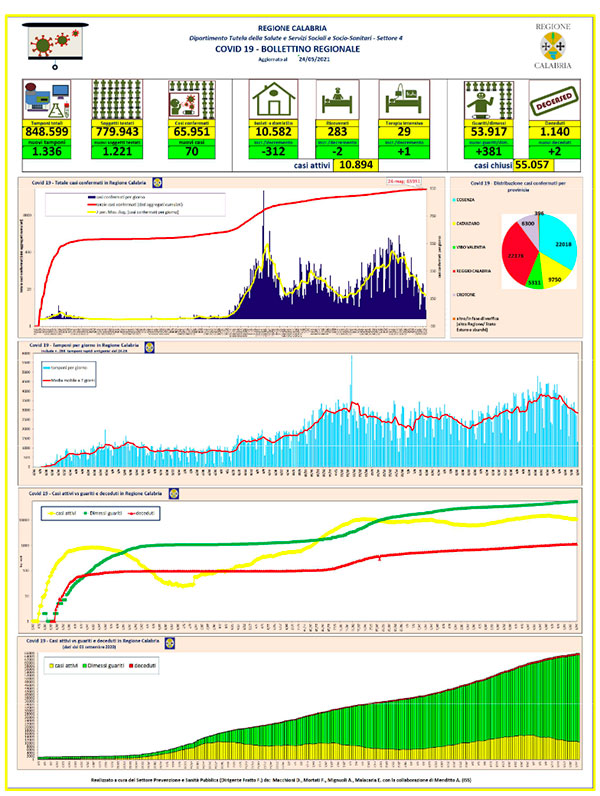The width and height of the screenshot is (600, 796).
Task: Select the casi attivi value 10.894
Action: pyautogui.click(x=355, y=165)
